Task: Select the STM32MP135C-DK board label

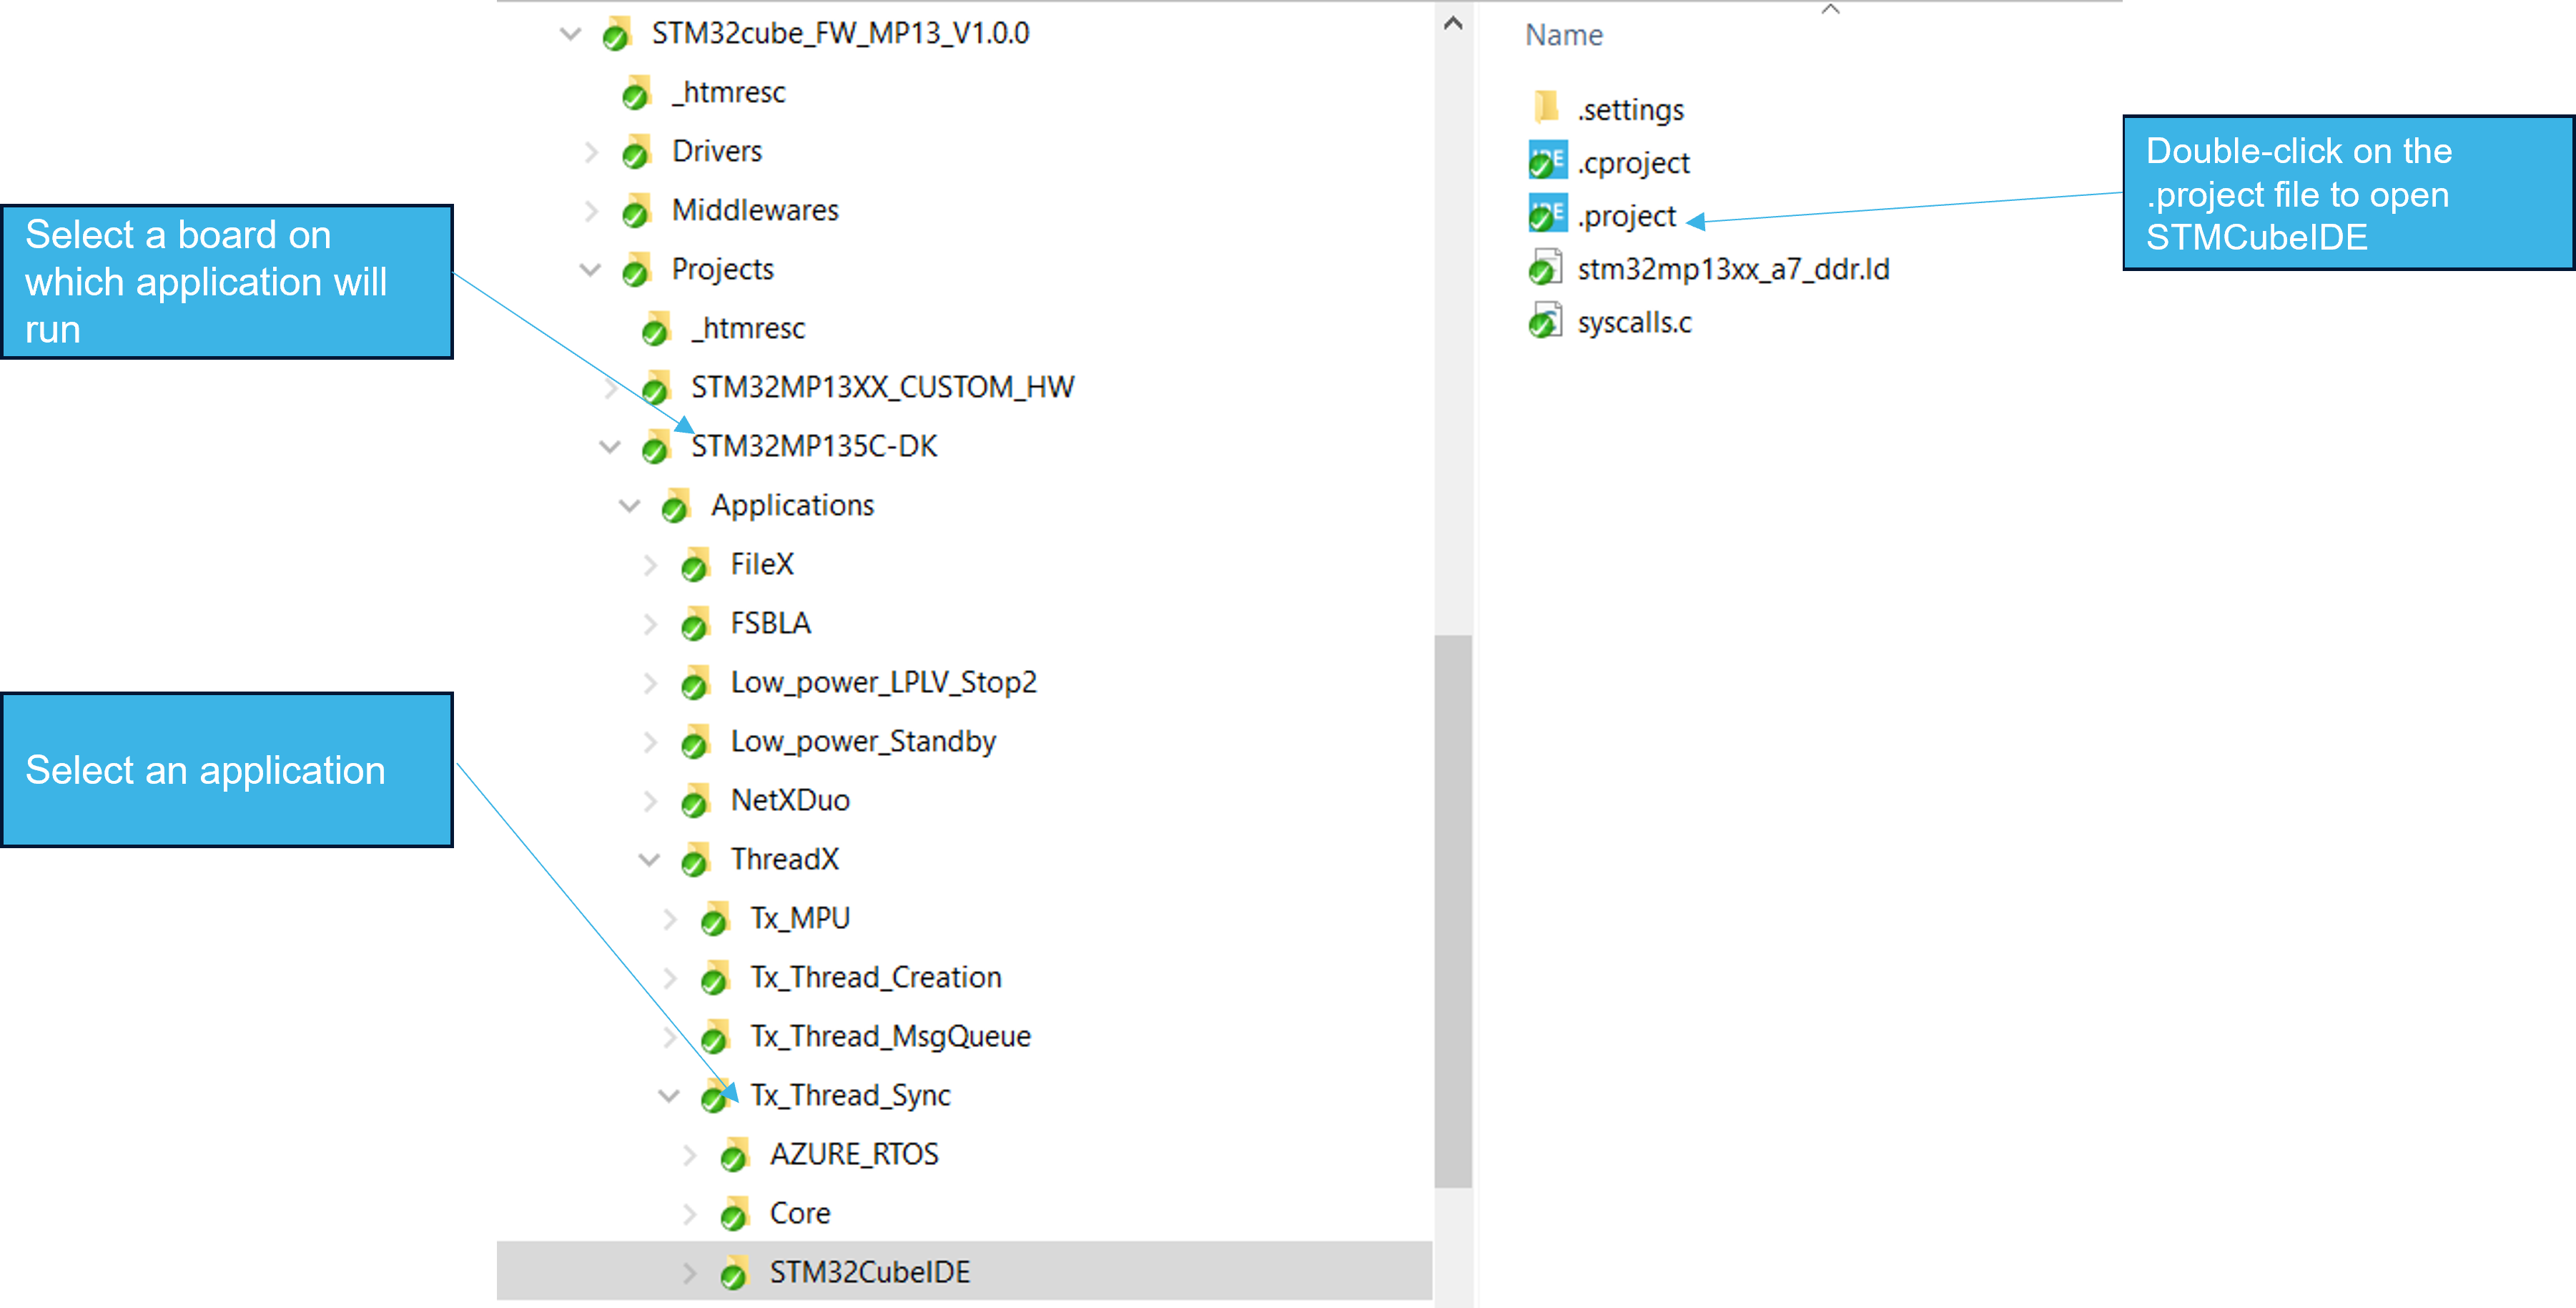Action: 814,447
